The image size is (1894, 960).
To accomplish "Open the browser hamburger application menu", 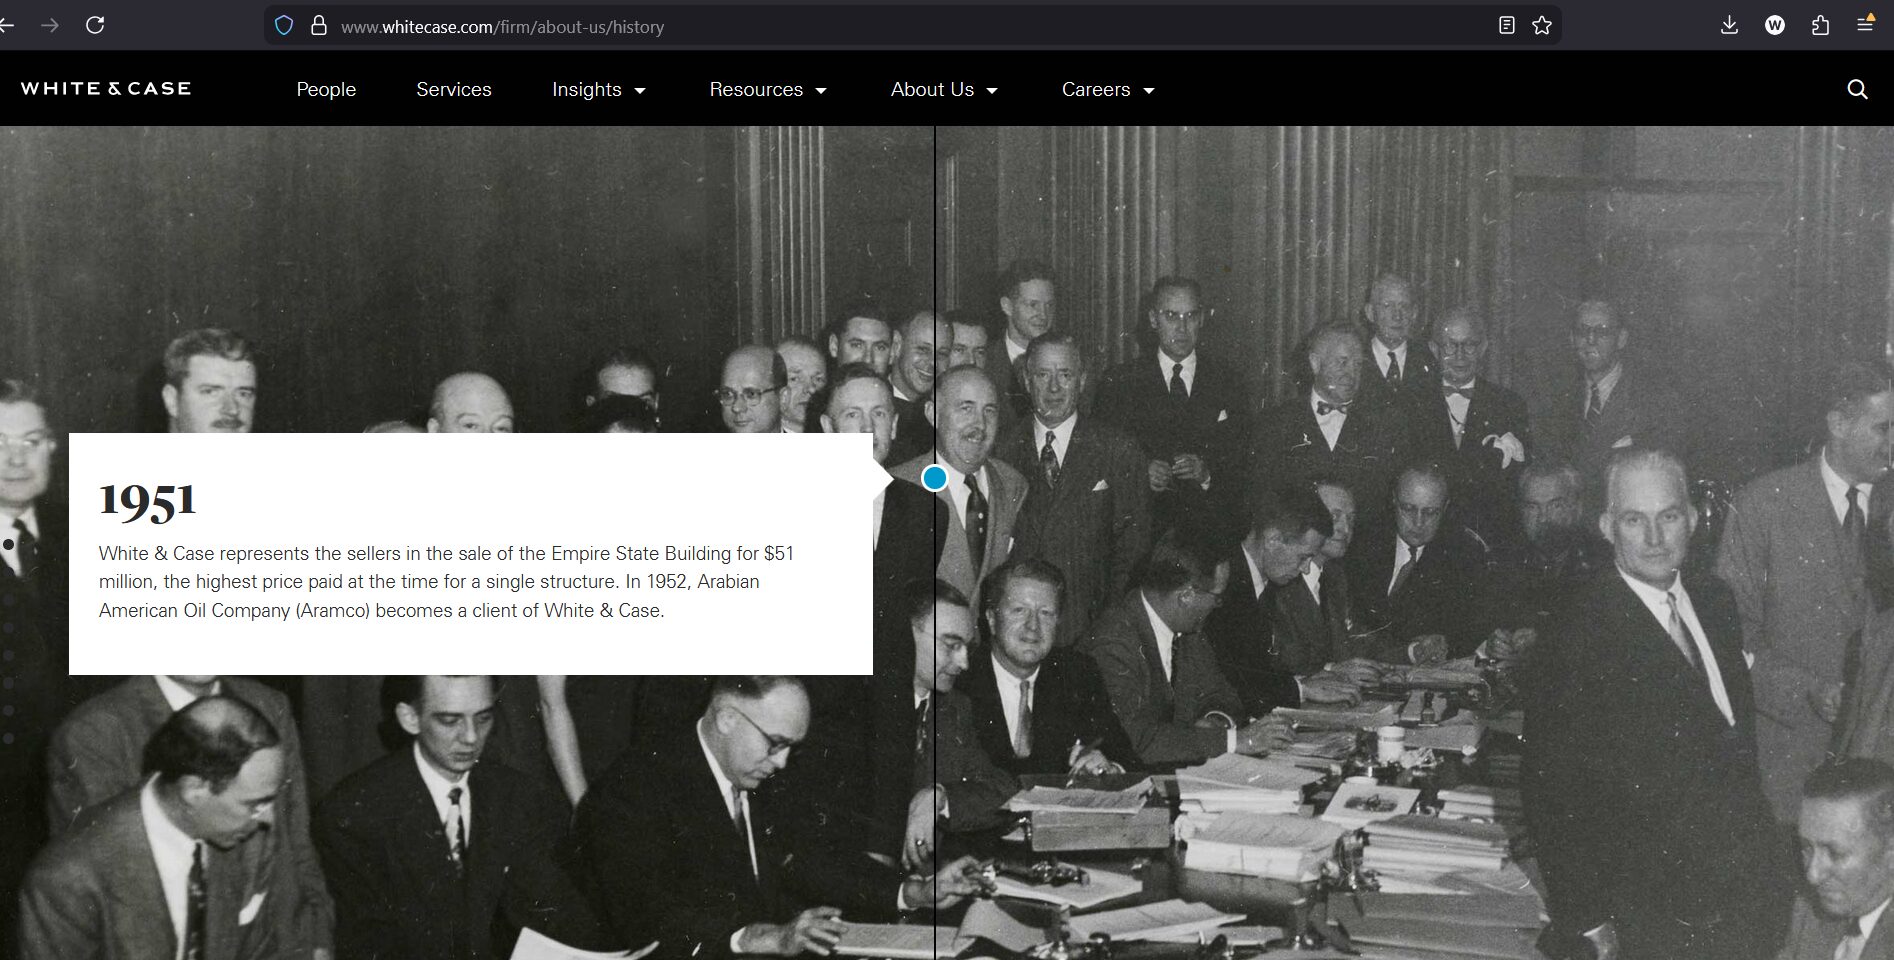I will (1865, 25).
